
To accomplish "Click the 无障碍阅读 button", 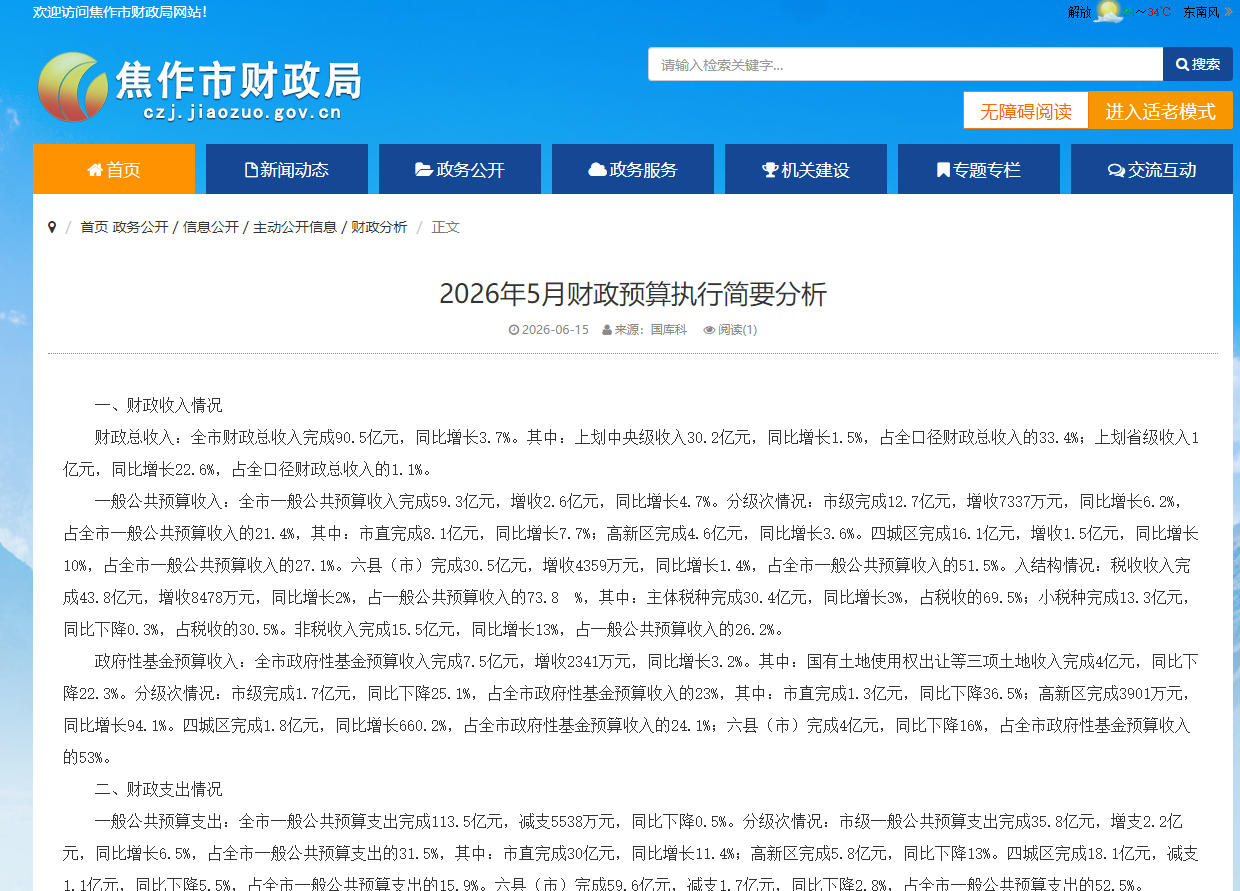I will (1026, 111).
